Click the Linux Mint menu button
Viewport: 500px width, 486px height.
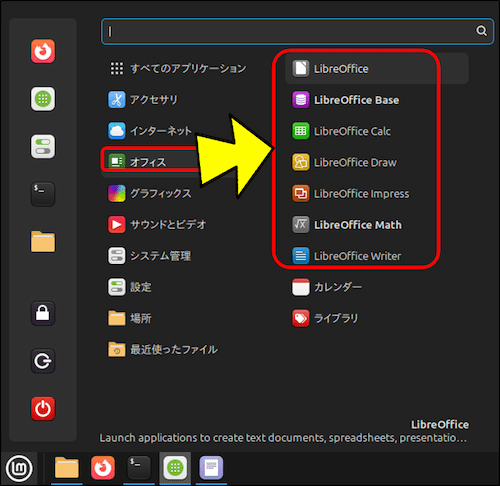tap(19, 468)
